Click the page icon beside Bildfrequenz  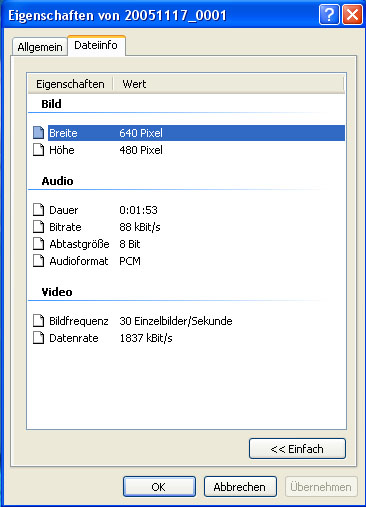[x=38, y=321]
